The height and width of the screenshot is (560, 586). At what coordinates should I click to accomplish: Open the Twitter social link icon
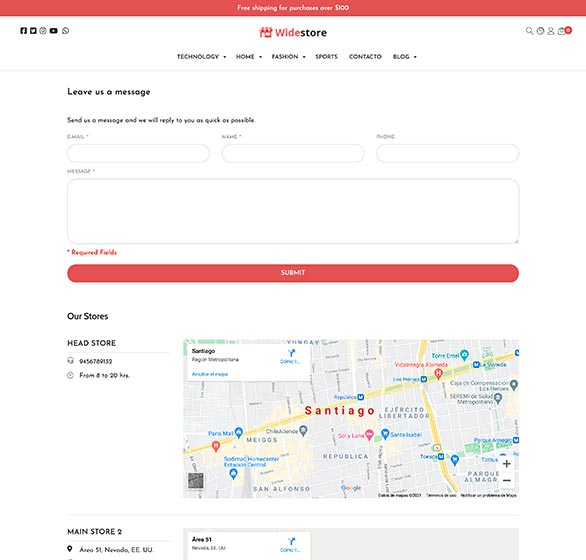[33, 31]
